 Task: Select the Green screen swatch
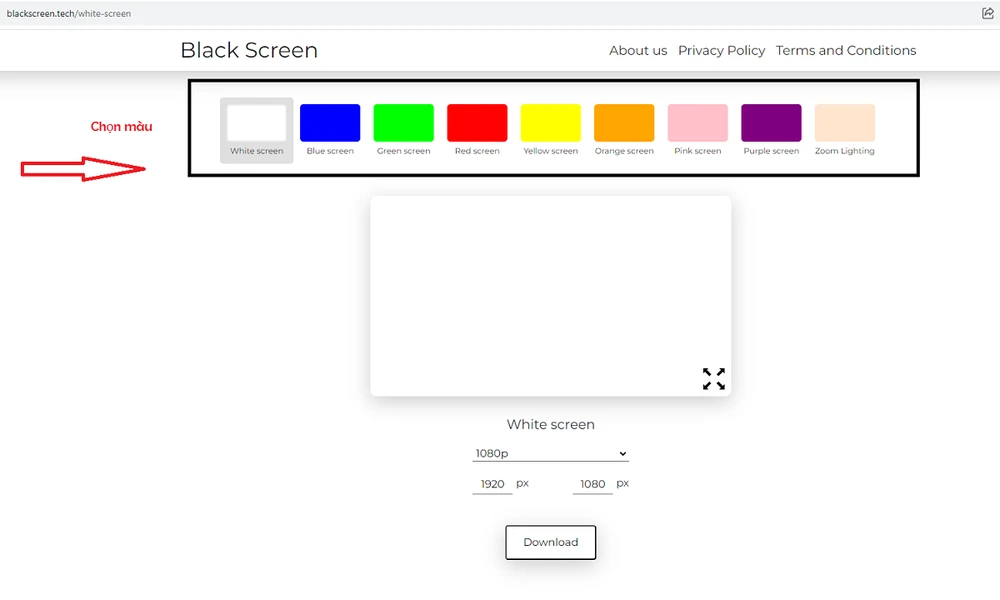(404, 130)
